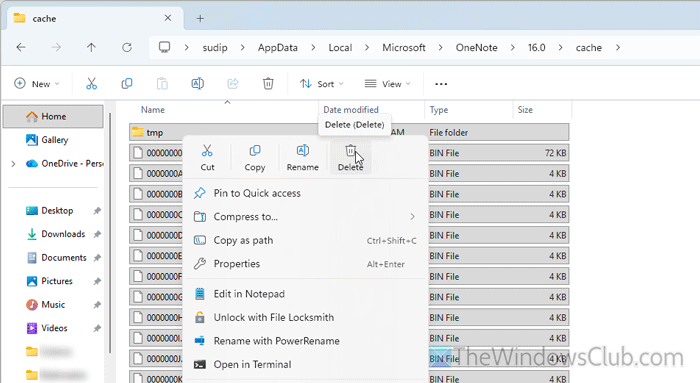Expand the OneDrive tree node
Screen dimensions: 700x383
[x=13, y=164]
